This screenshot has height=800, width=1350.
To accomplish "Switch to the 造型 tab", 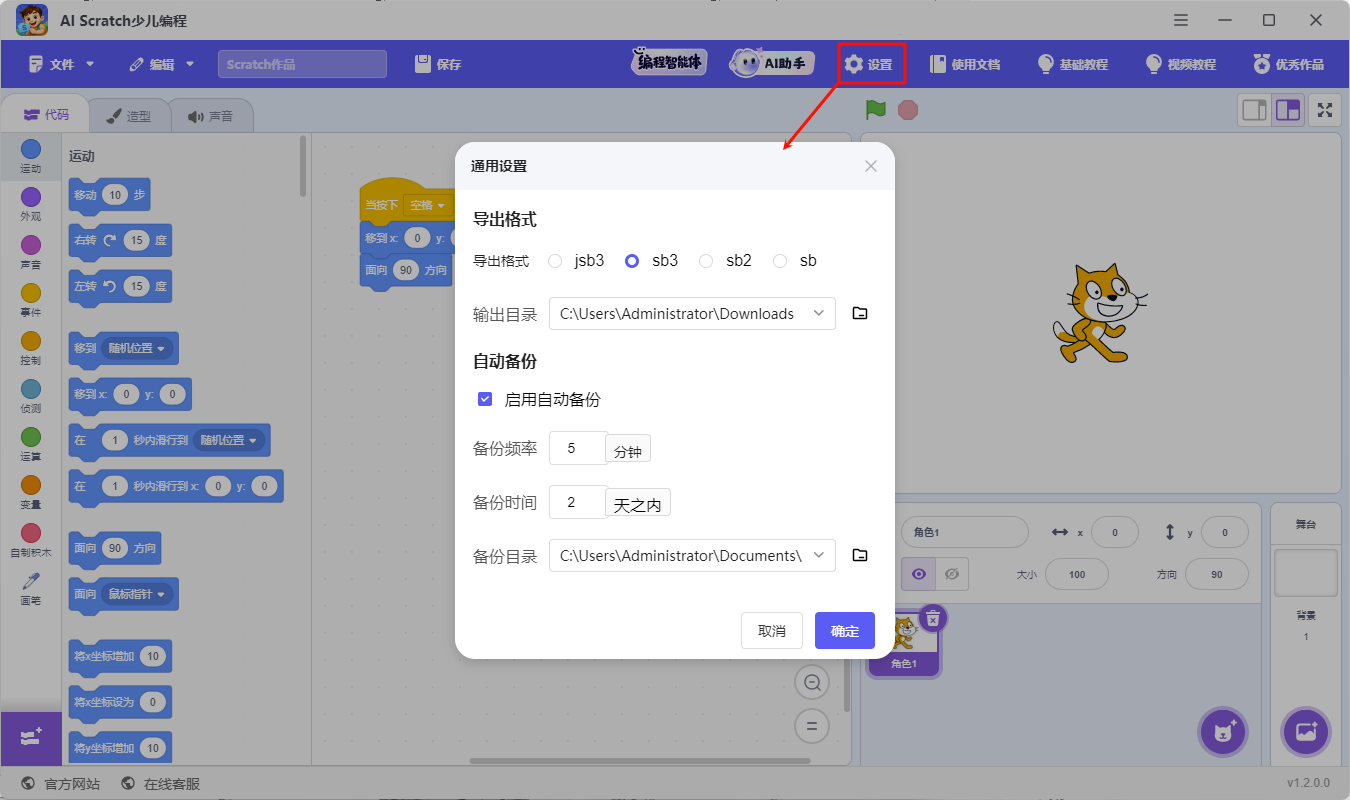I will 128,116.
